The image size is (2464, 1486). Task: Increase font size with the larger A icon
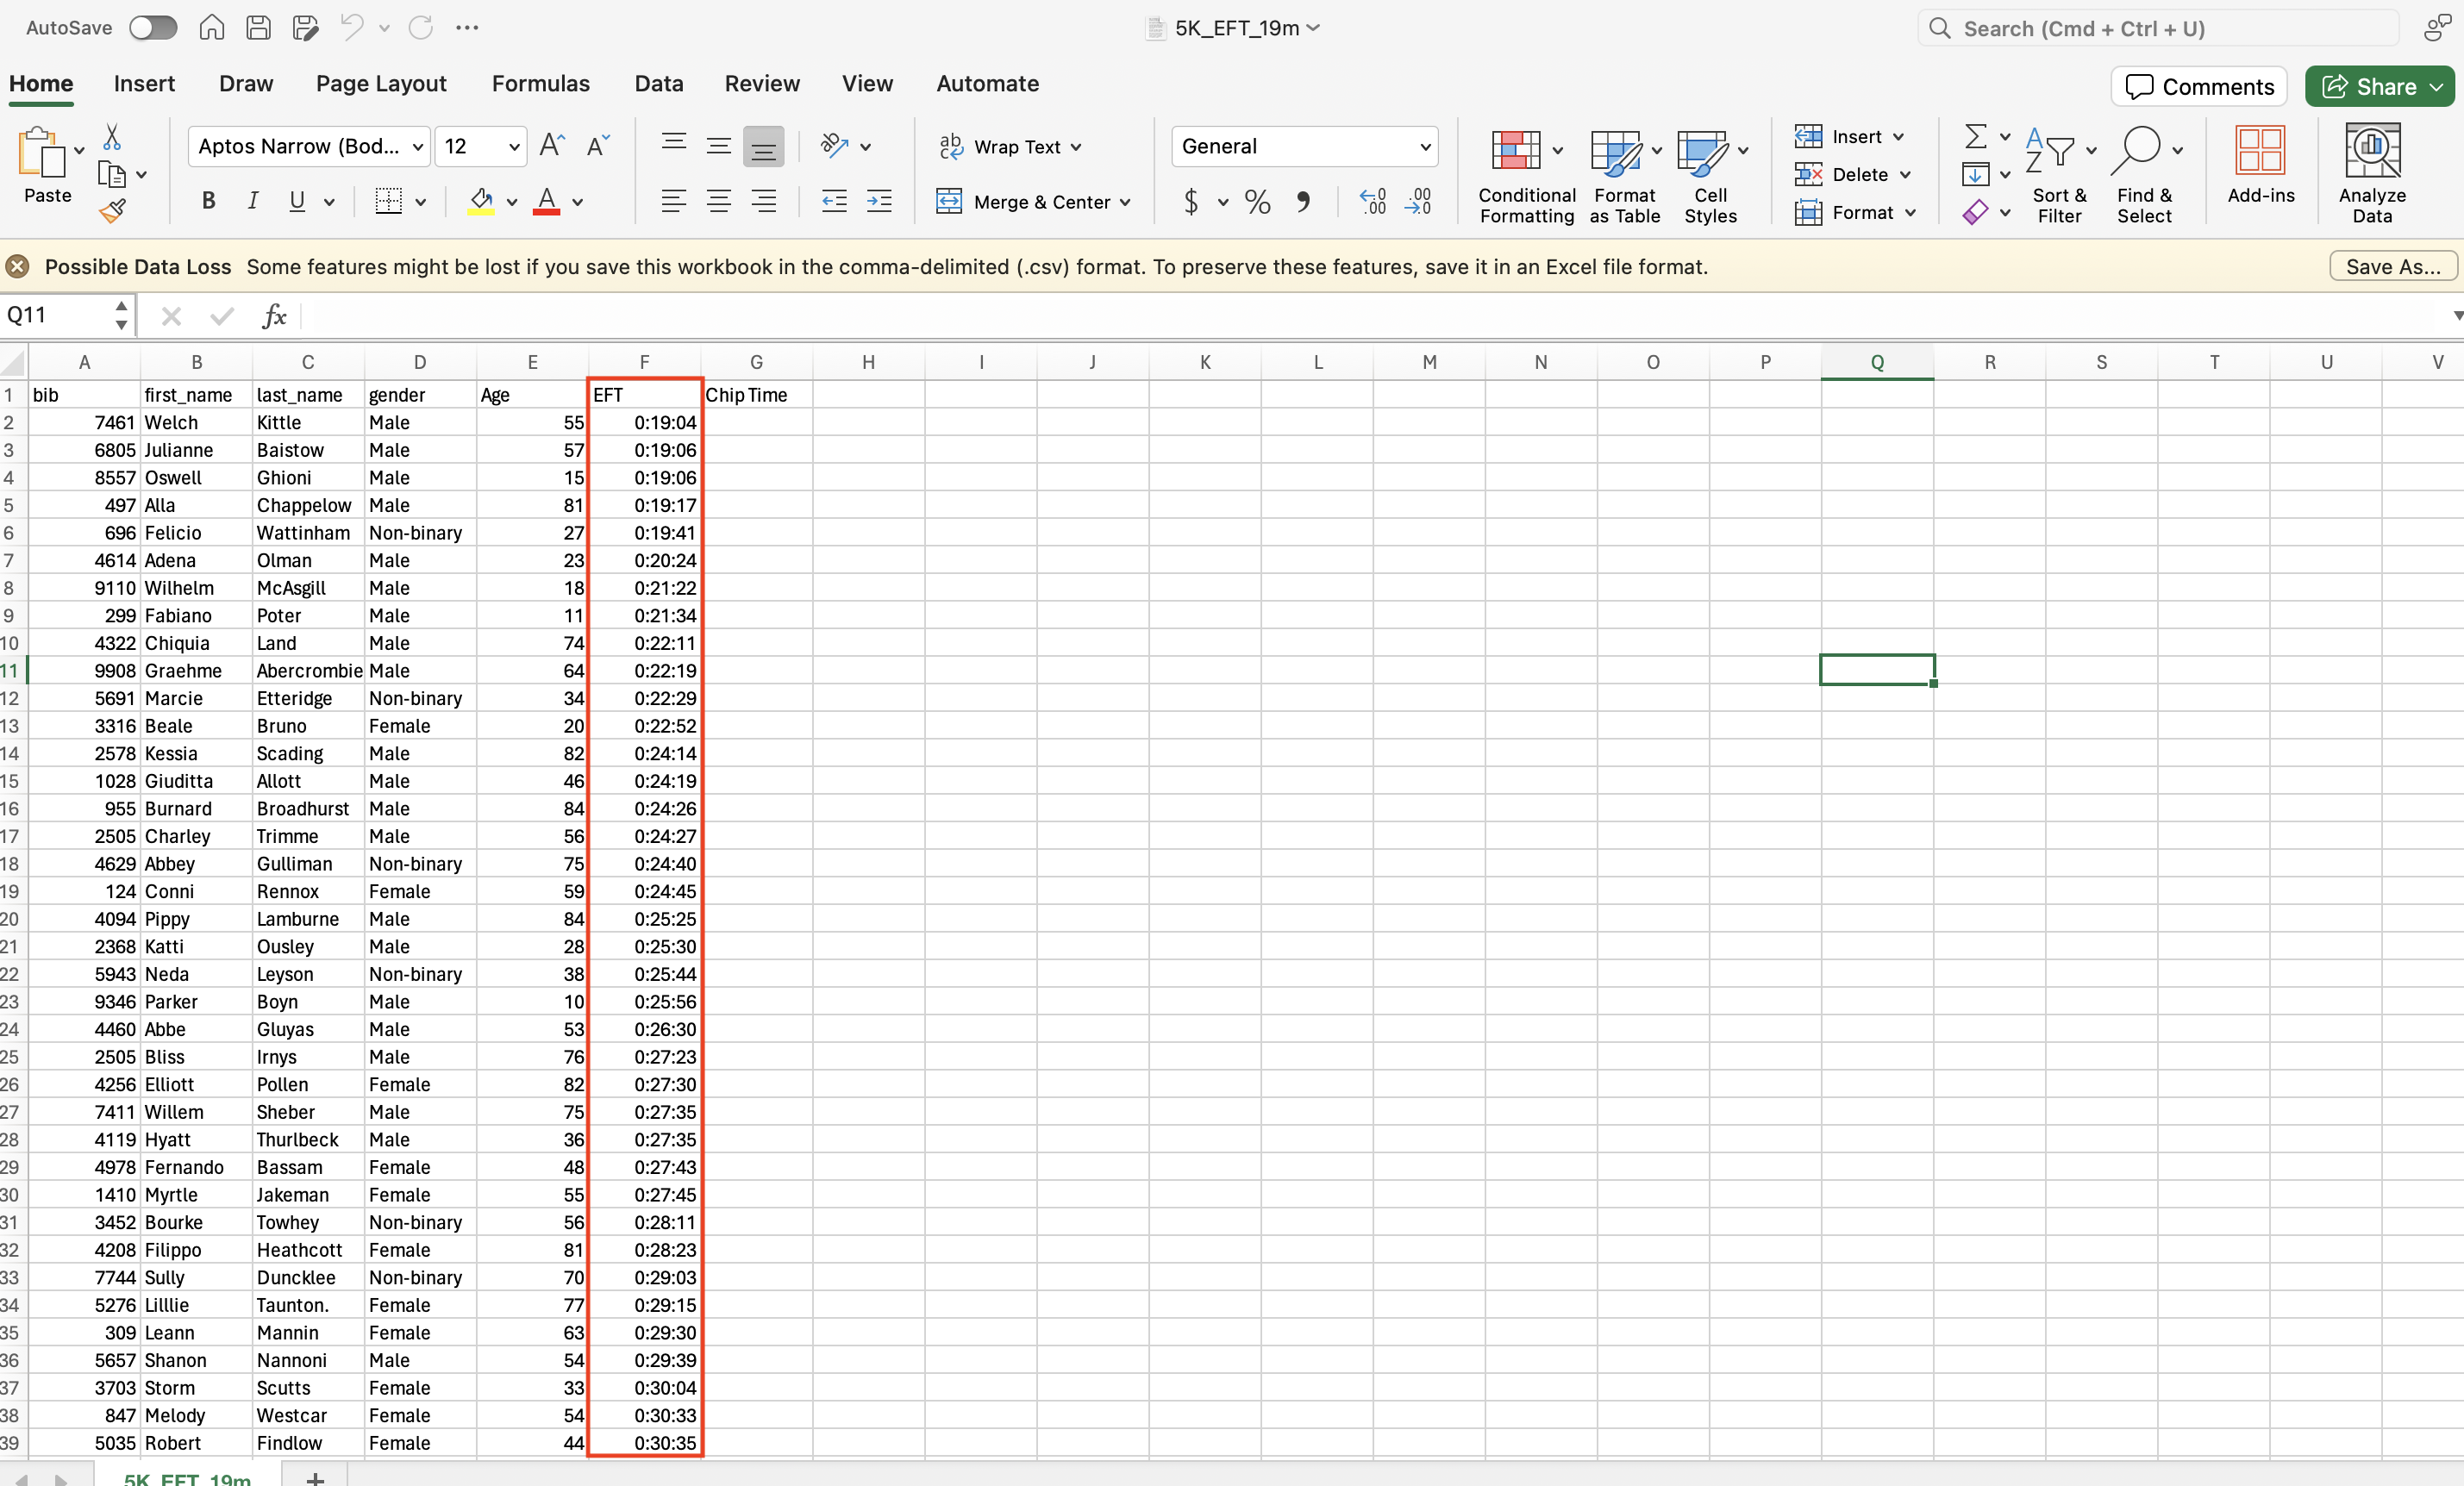[x=551, y=146]
